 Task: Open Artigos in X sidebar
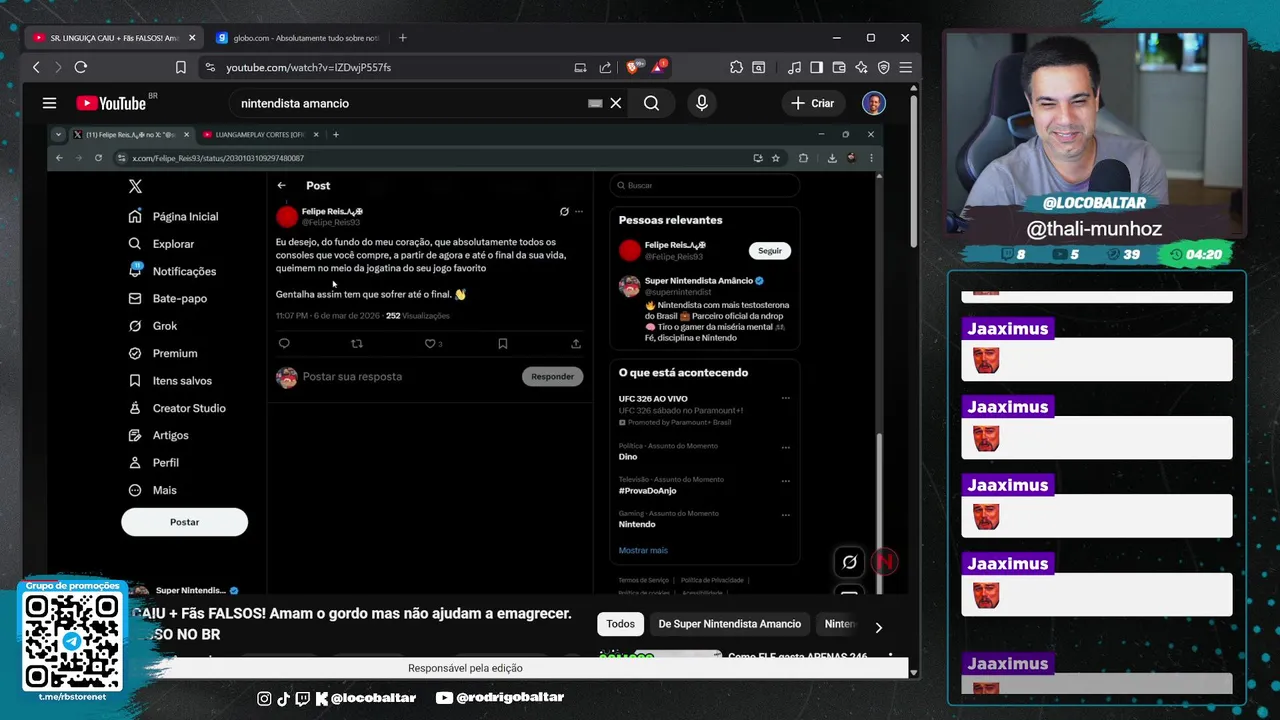(159, 435)
